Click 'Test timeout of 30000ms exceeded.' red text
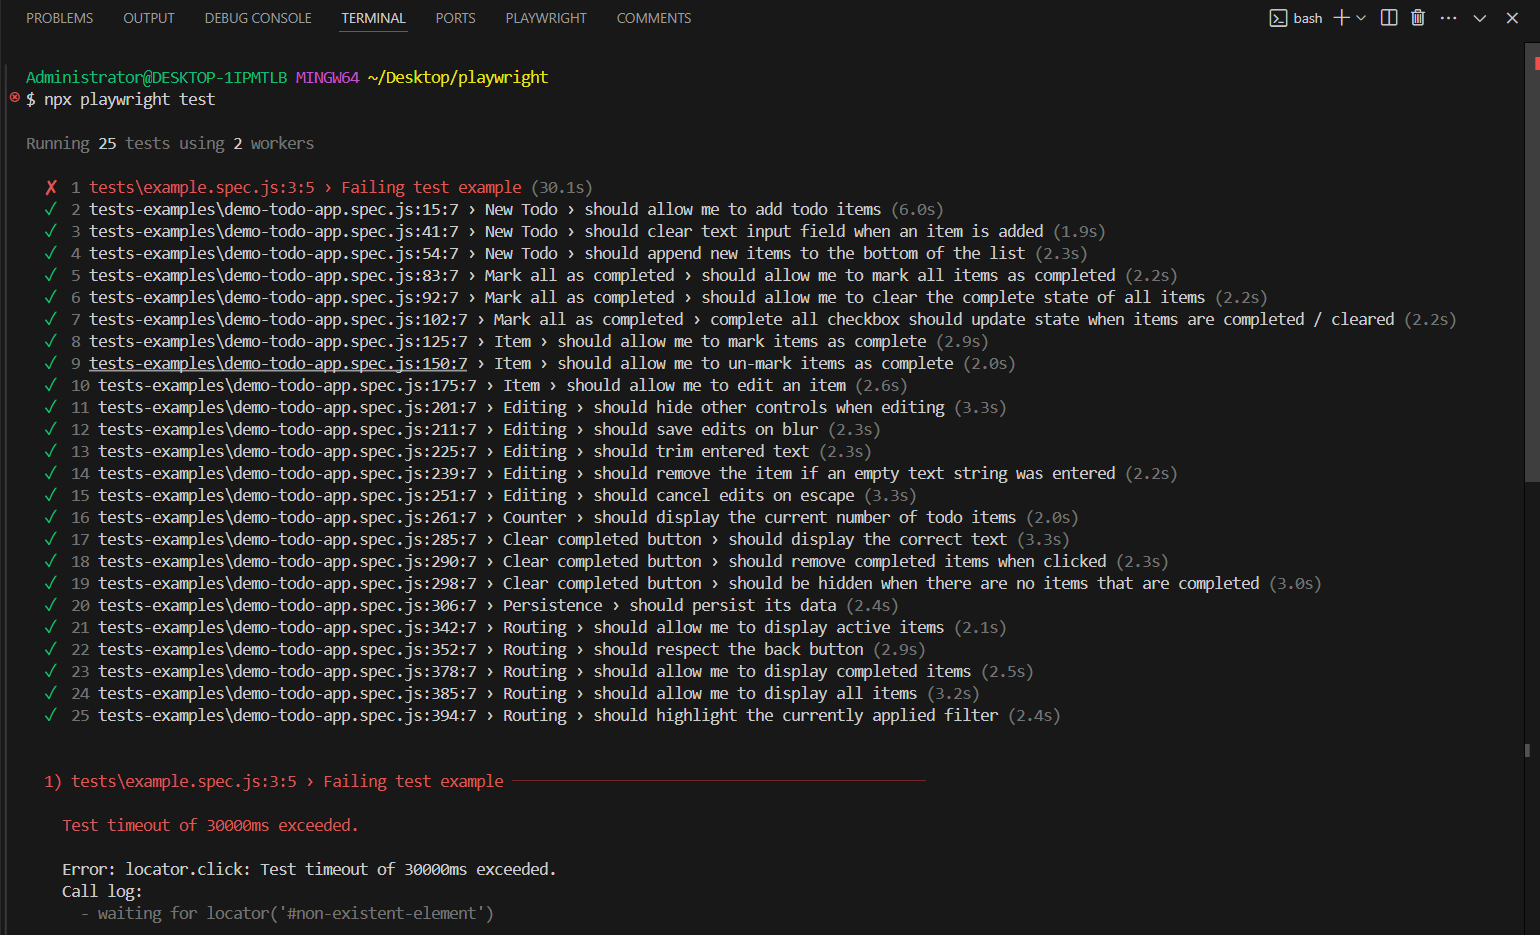 click(x=210, y=825)
